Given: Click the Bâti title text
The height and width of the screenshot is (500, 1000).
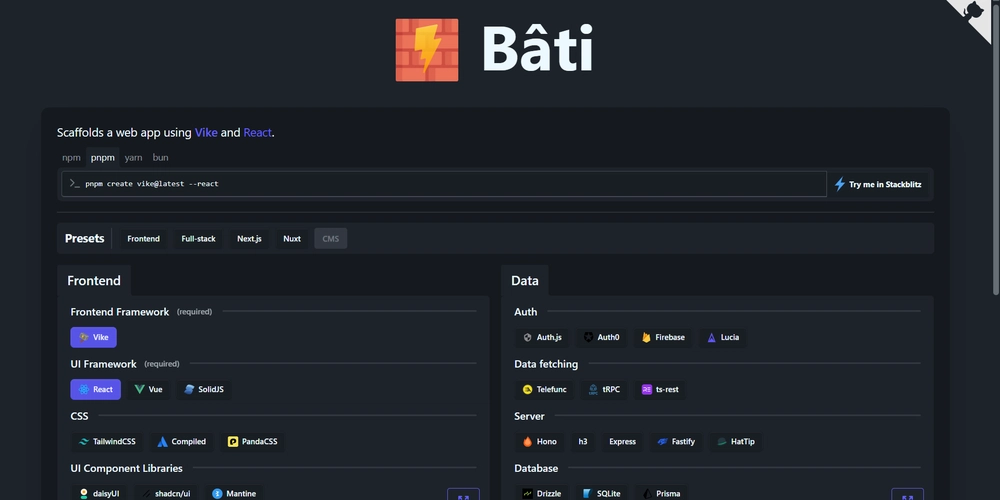Looking at the screenshot, I should coord(538,48).
